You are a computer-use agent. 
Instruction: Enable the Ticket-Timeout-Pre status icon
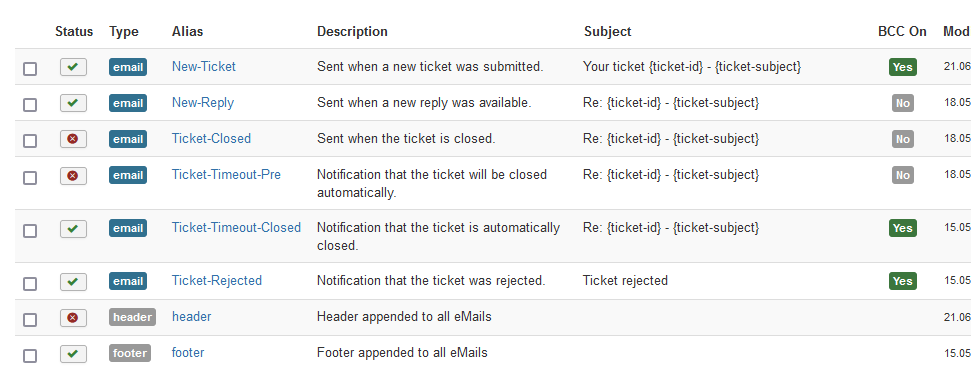coord(73,176)
